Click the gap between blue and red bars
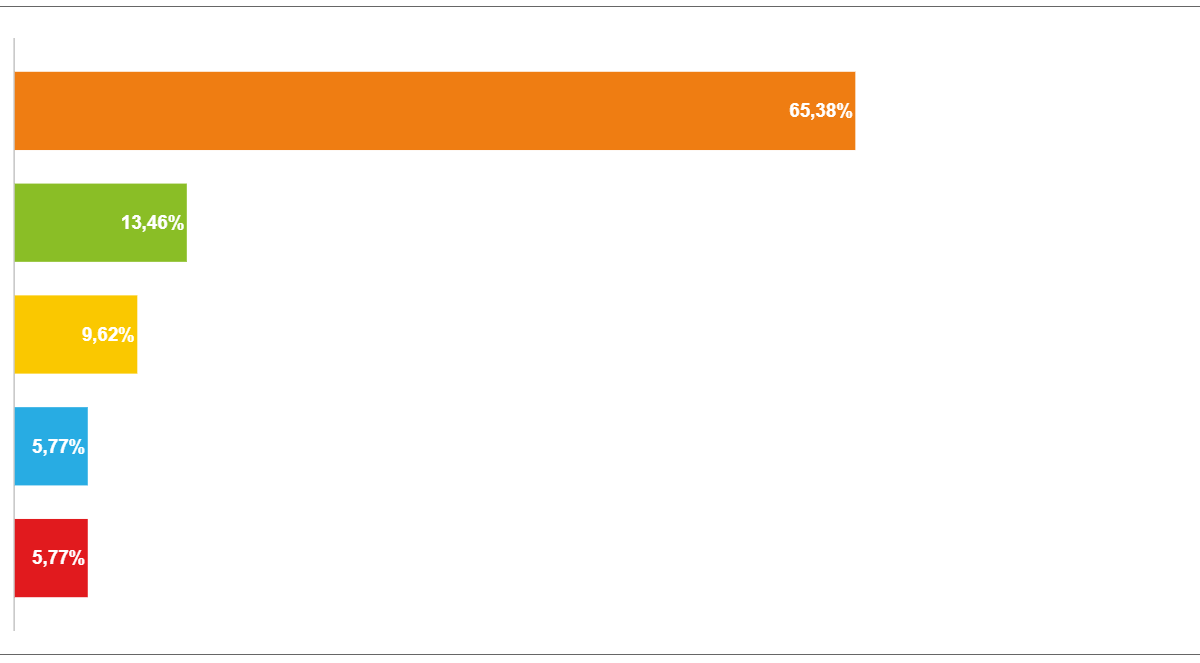The width and height of the screenshot is (1200, 663). [51, 503]
